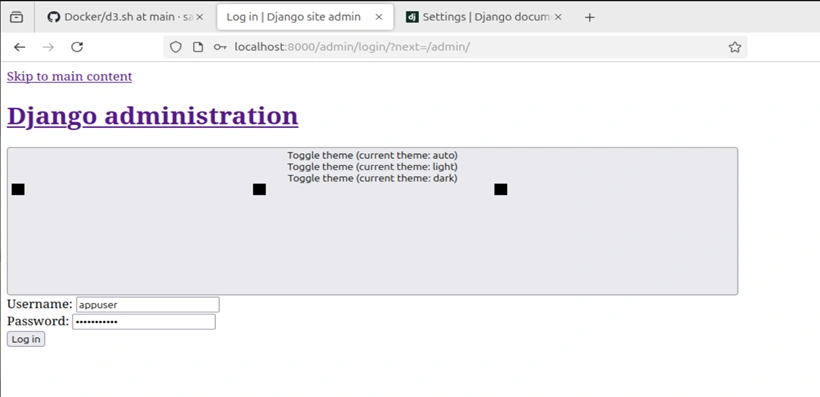Open a new tab with the plus button
This screenshot has width=820, height=397.
(589, 17)
